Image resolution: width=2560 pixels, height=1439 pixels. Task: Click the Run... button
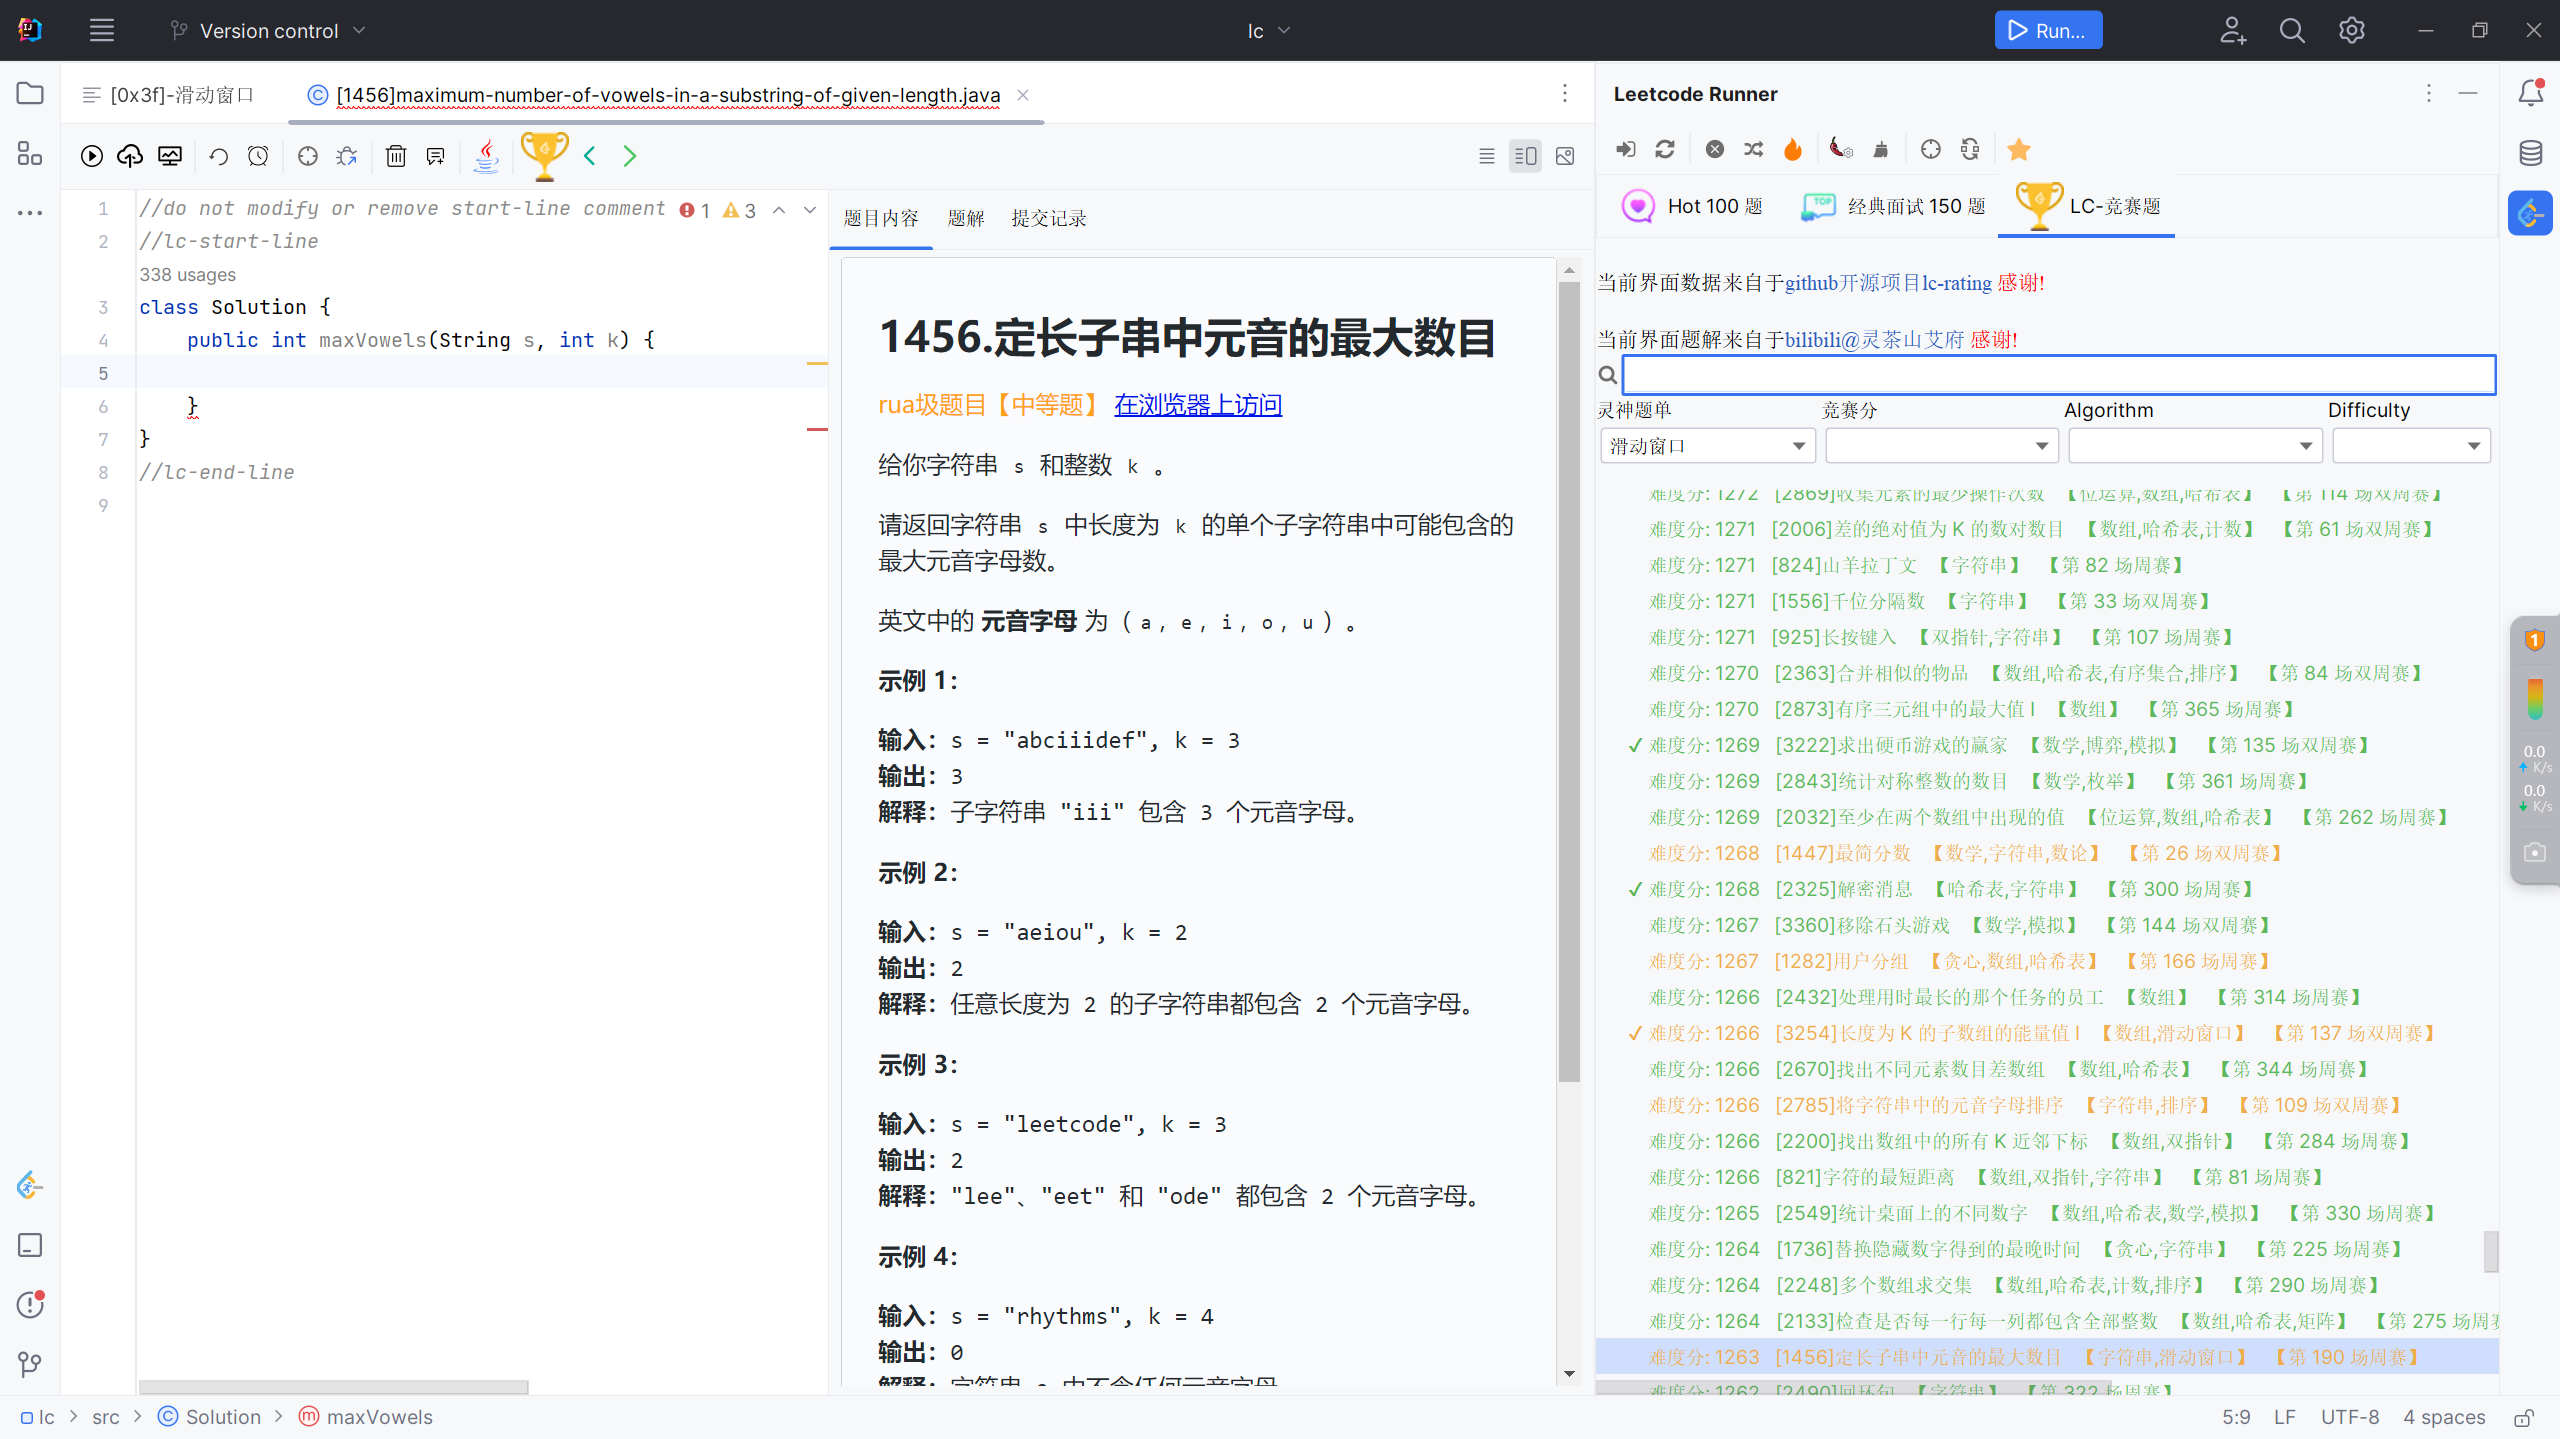pyautogui.click(x=2048, y=31)
